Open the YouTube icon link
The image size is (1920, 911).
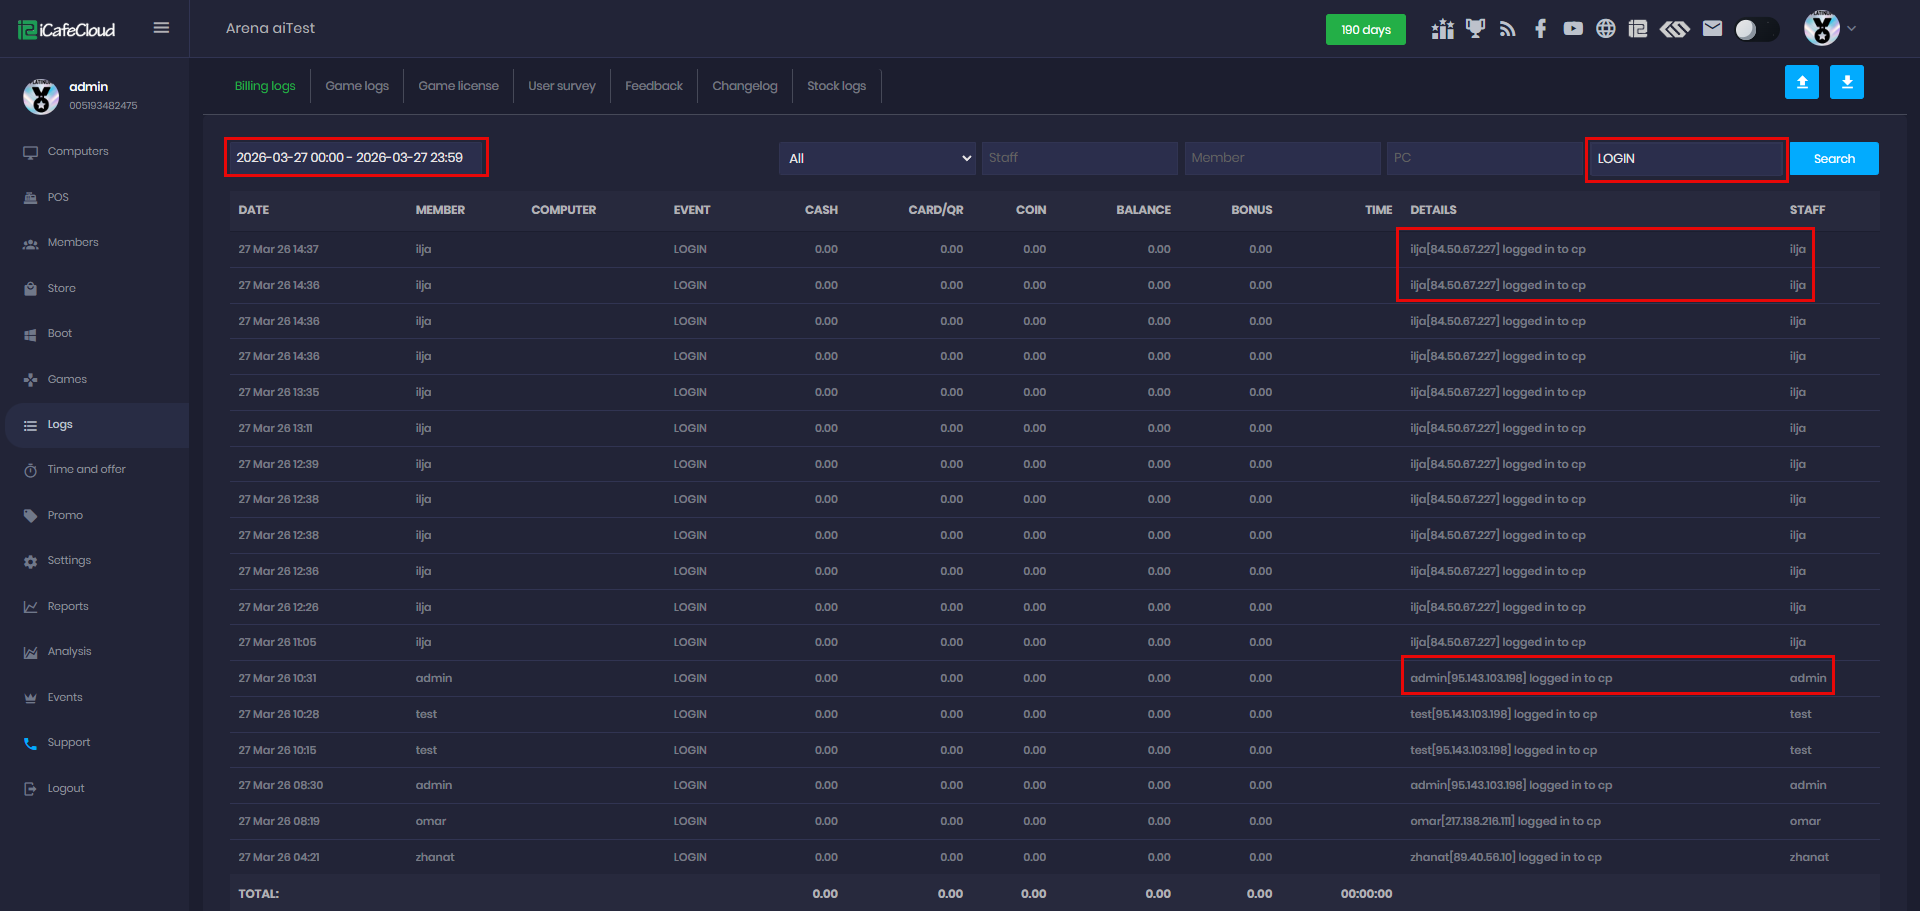tap(1573, 29)
